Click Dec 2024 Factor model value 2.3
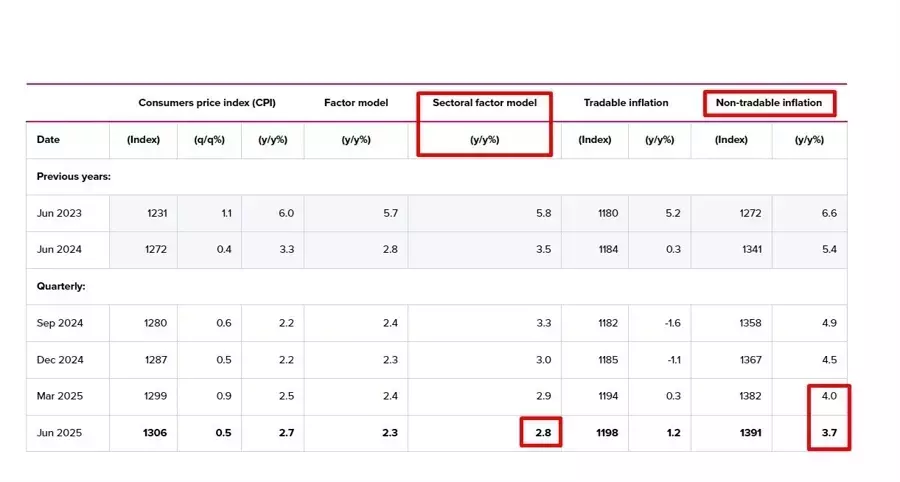Viewport: 900px width, 482px height. tap(390, 360)
